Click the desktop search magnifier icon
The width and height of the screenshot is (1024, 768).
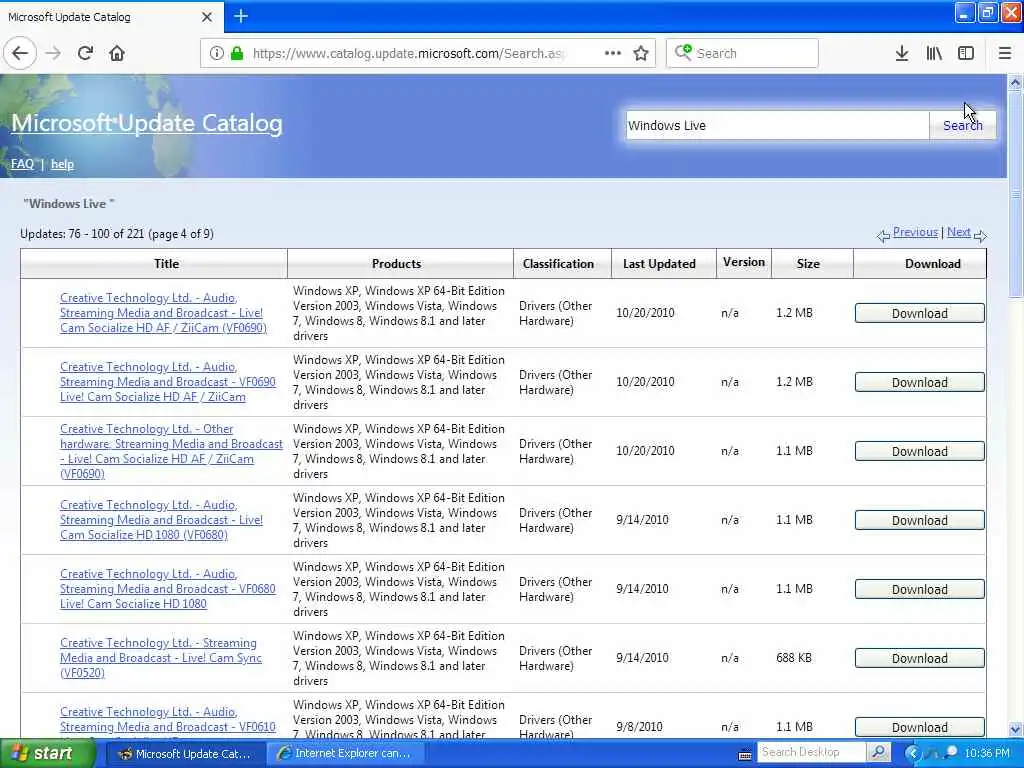click(879, 752)
